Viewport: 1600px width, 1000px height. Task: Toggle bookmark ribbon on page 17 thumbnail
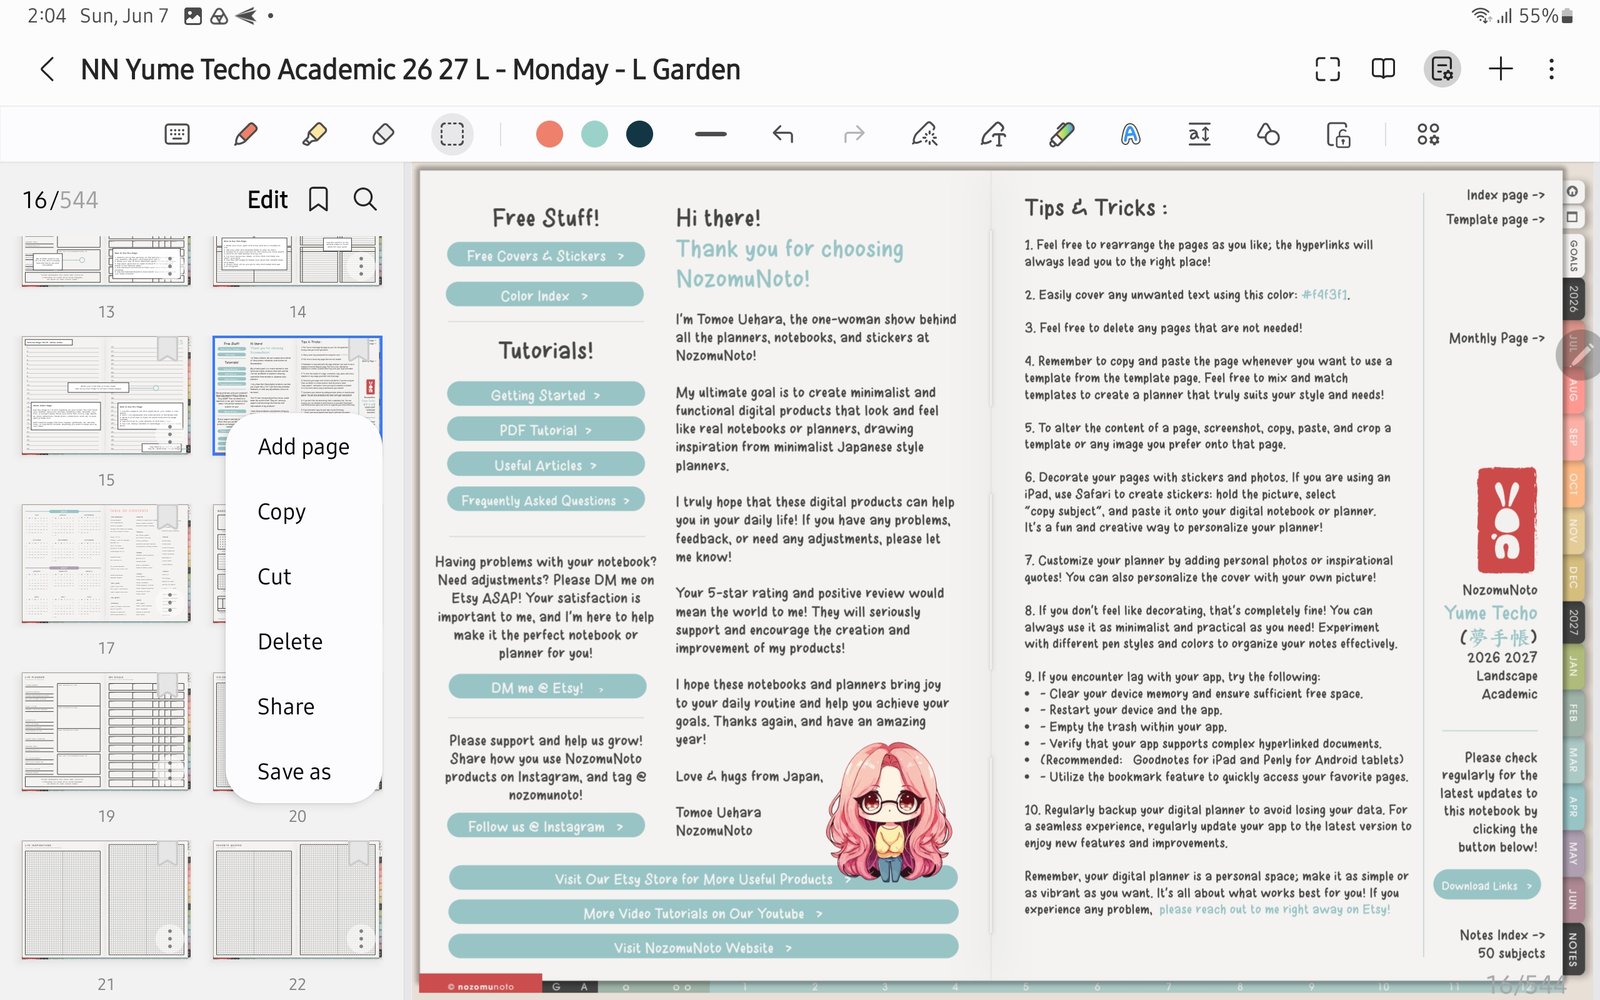click(168, 517)
